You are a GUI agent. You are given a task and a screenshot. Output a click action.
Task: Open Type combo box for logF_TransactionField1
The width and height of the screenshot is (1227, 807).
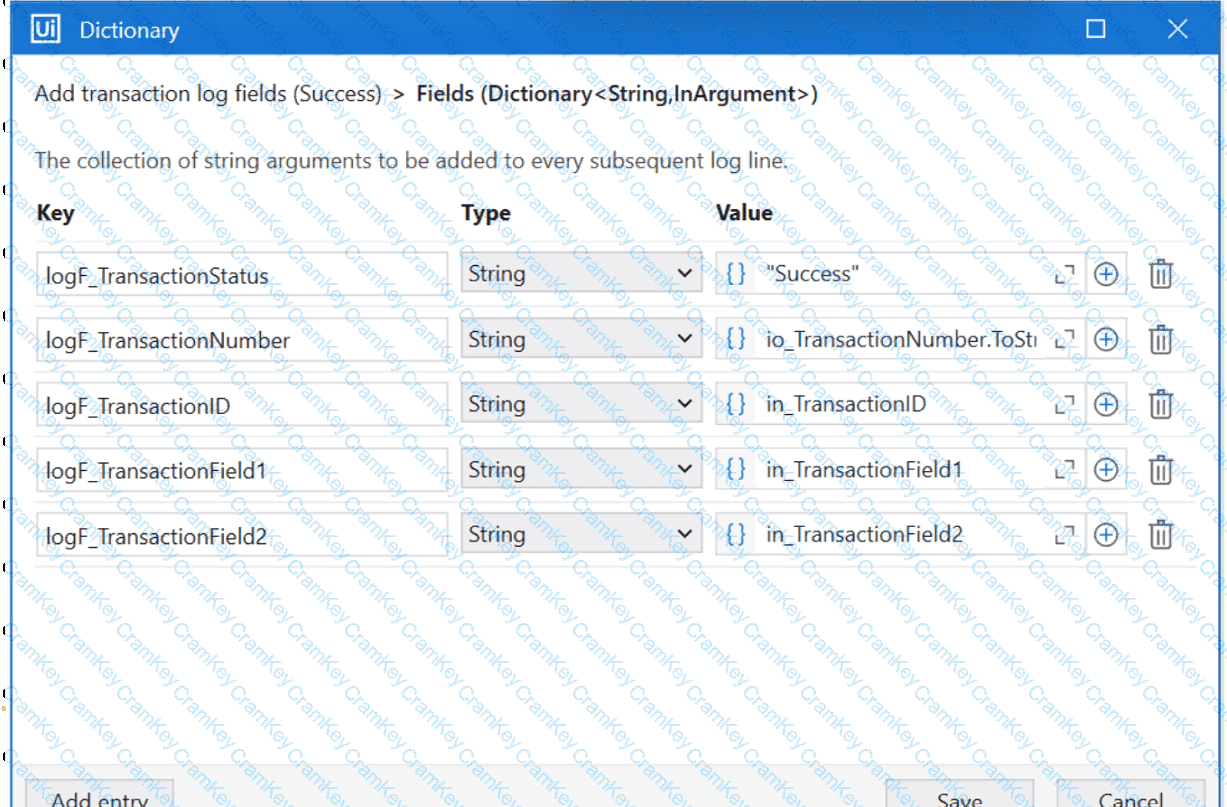[x=581, y=470]
